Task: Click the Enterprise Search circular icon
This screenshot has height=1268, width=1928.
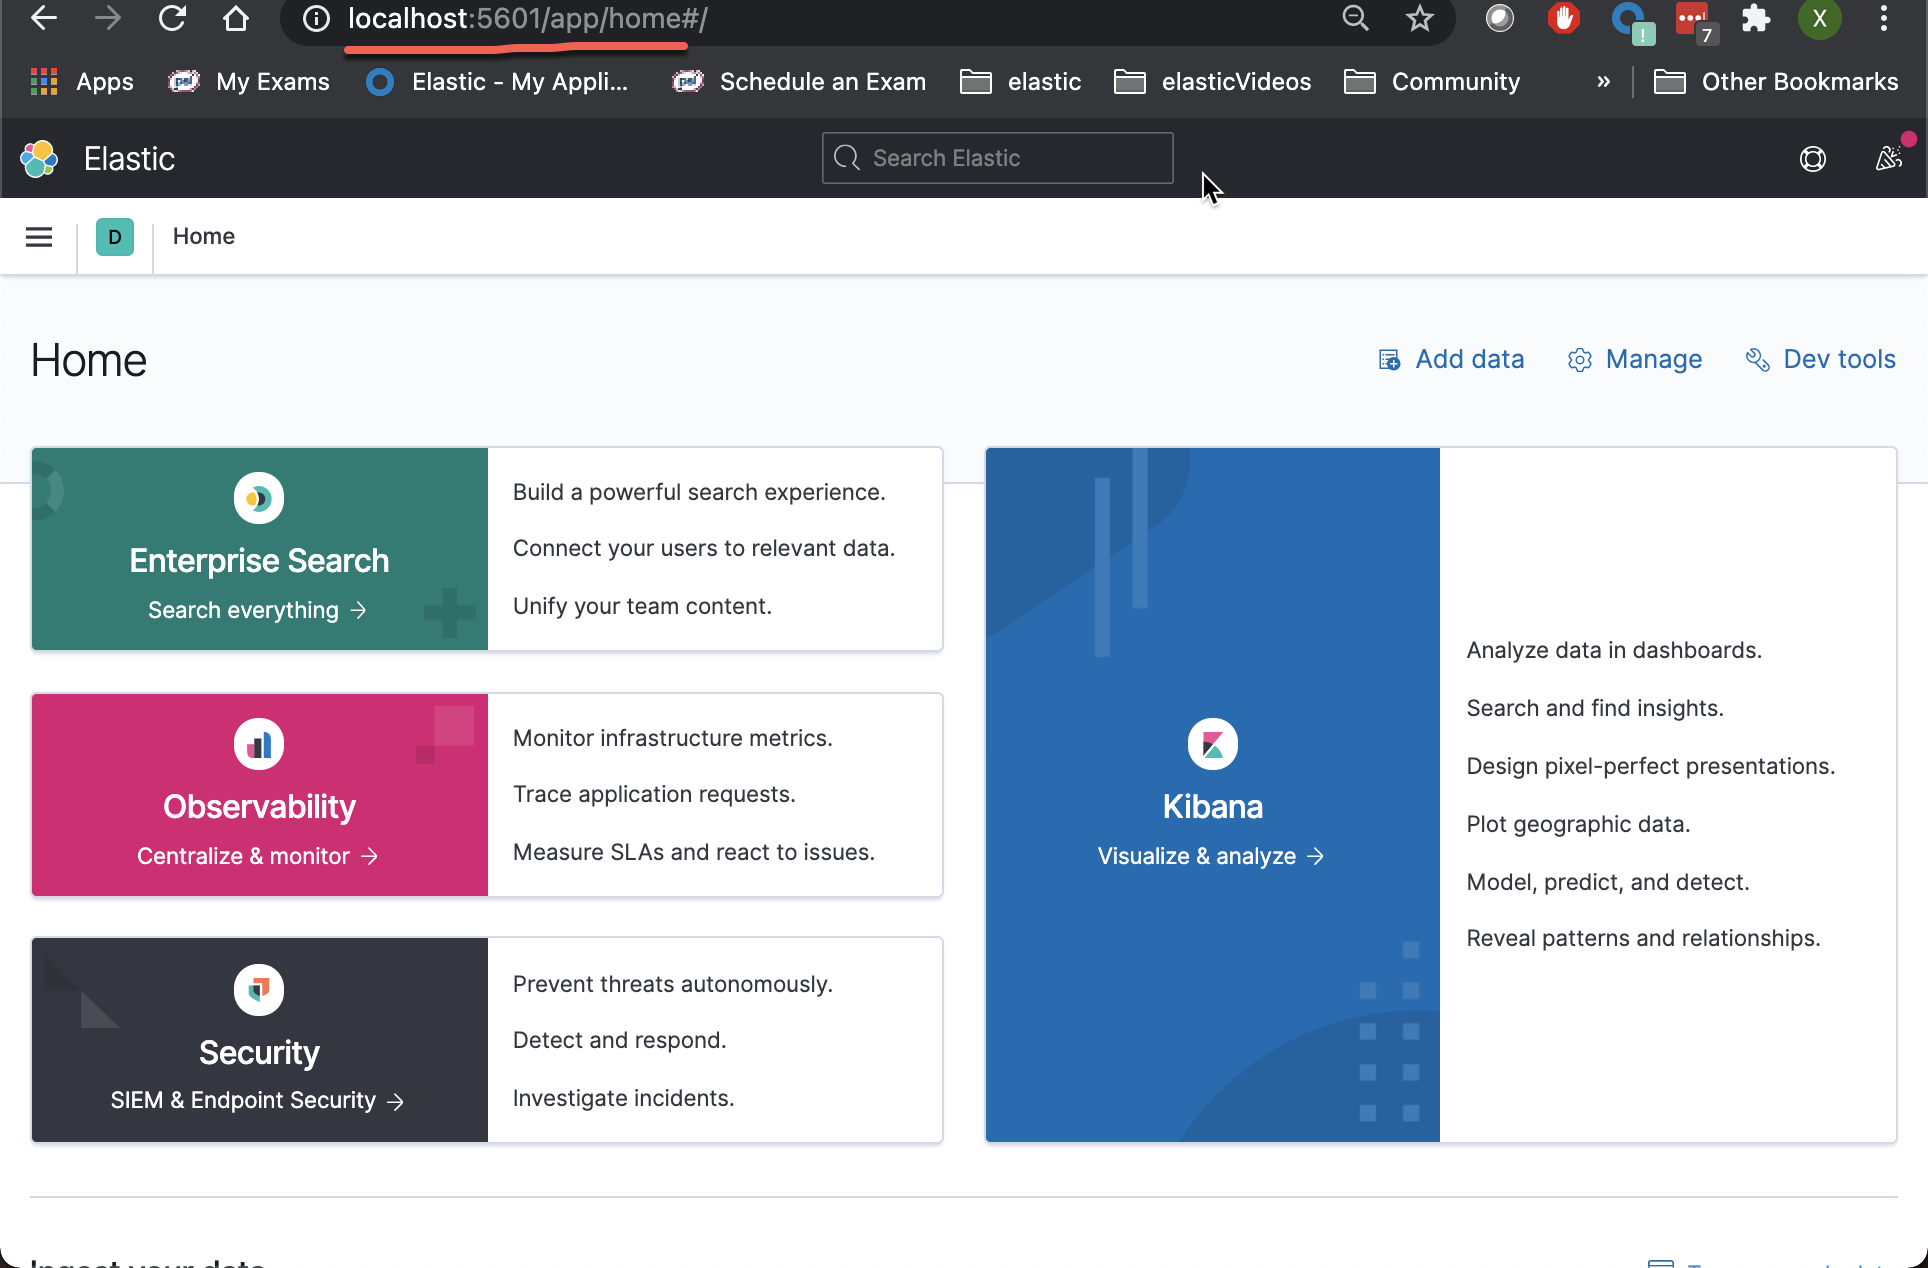Action: 259,498
